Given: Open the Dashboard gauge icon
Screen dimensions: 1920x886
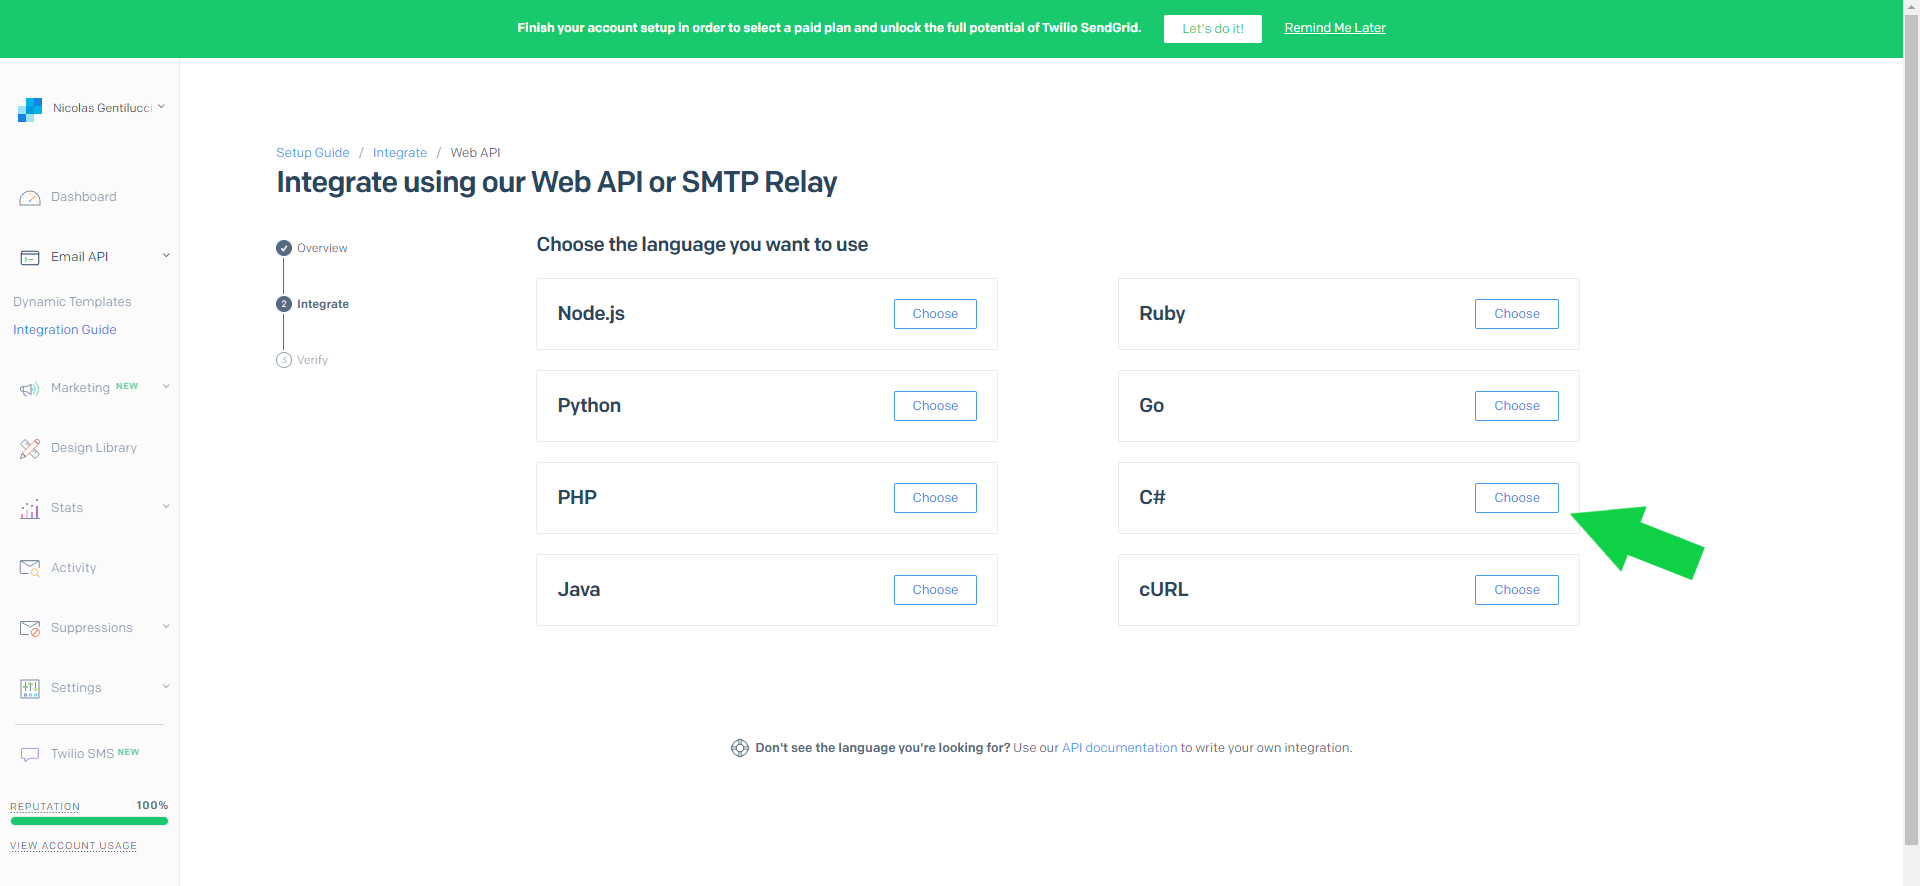Looking at the screenshot, I should pos(30,198).
